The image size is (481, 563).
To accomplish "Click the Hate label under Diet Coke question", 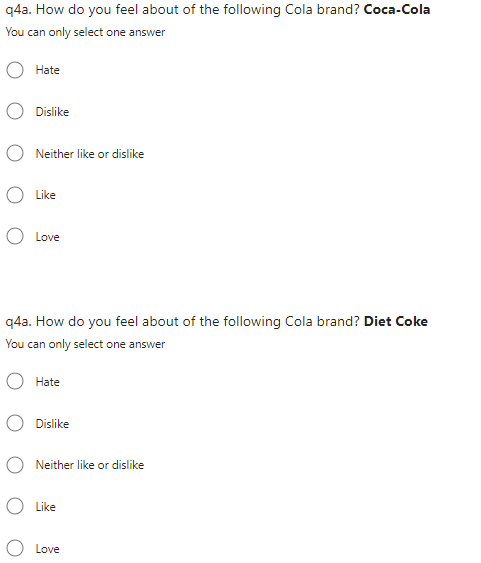I will 47,382.
